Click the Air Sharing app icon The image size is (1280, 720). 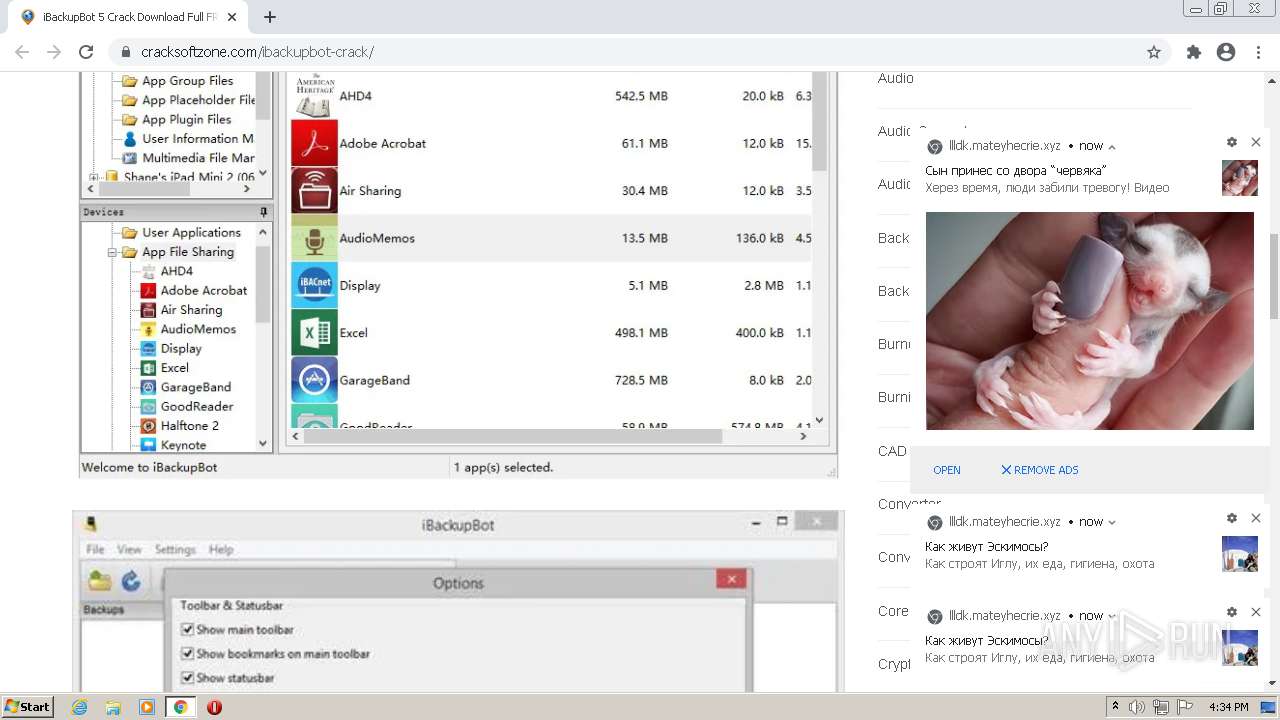[x=314, y=191]
